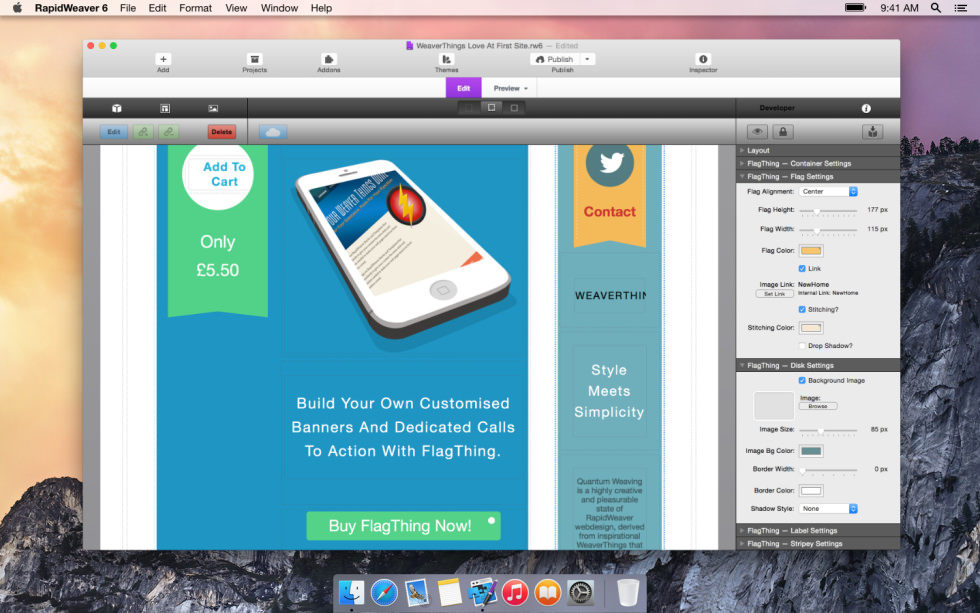
Task: Expand FlagThing Container Settings section
Action: pyautogui.click(x=818, y=164)
